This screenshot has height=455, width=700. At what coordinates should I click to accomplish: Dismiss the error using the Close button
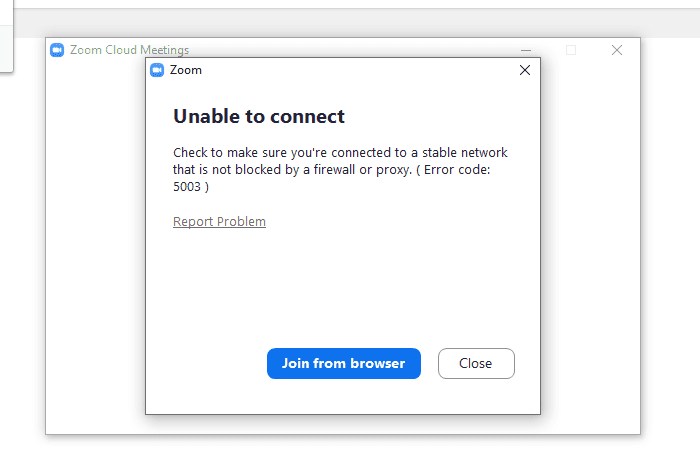476,363
